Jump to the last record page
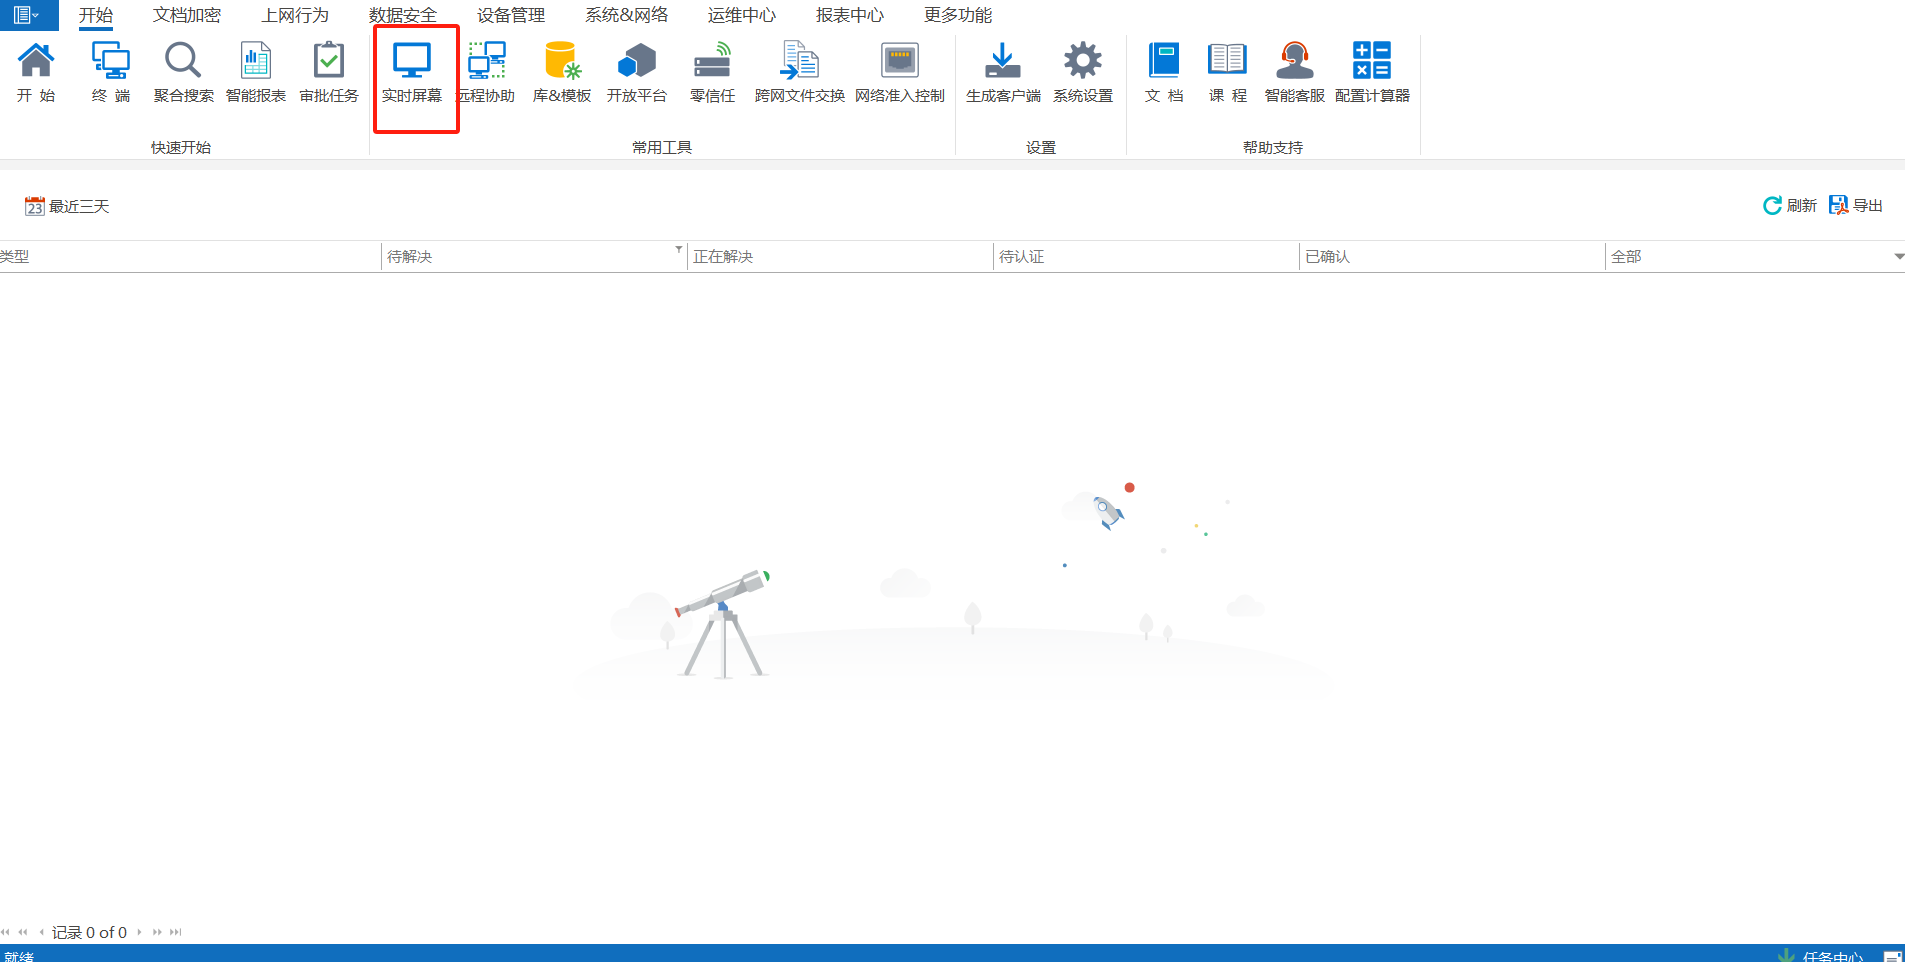The height and width of the screenshot is (962, 1905). point(176,932)
